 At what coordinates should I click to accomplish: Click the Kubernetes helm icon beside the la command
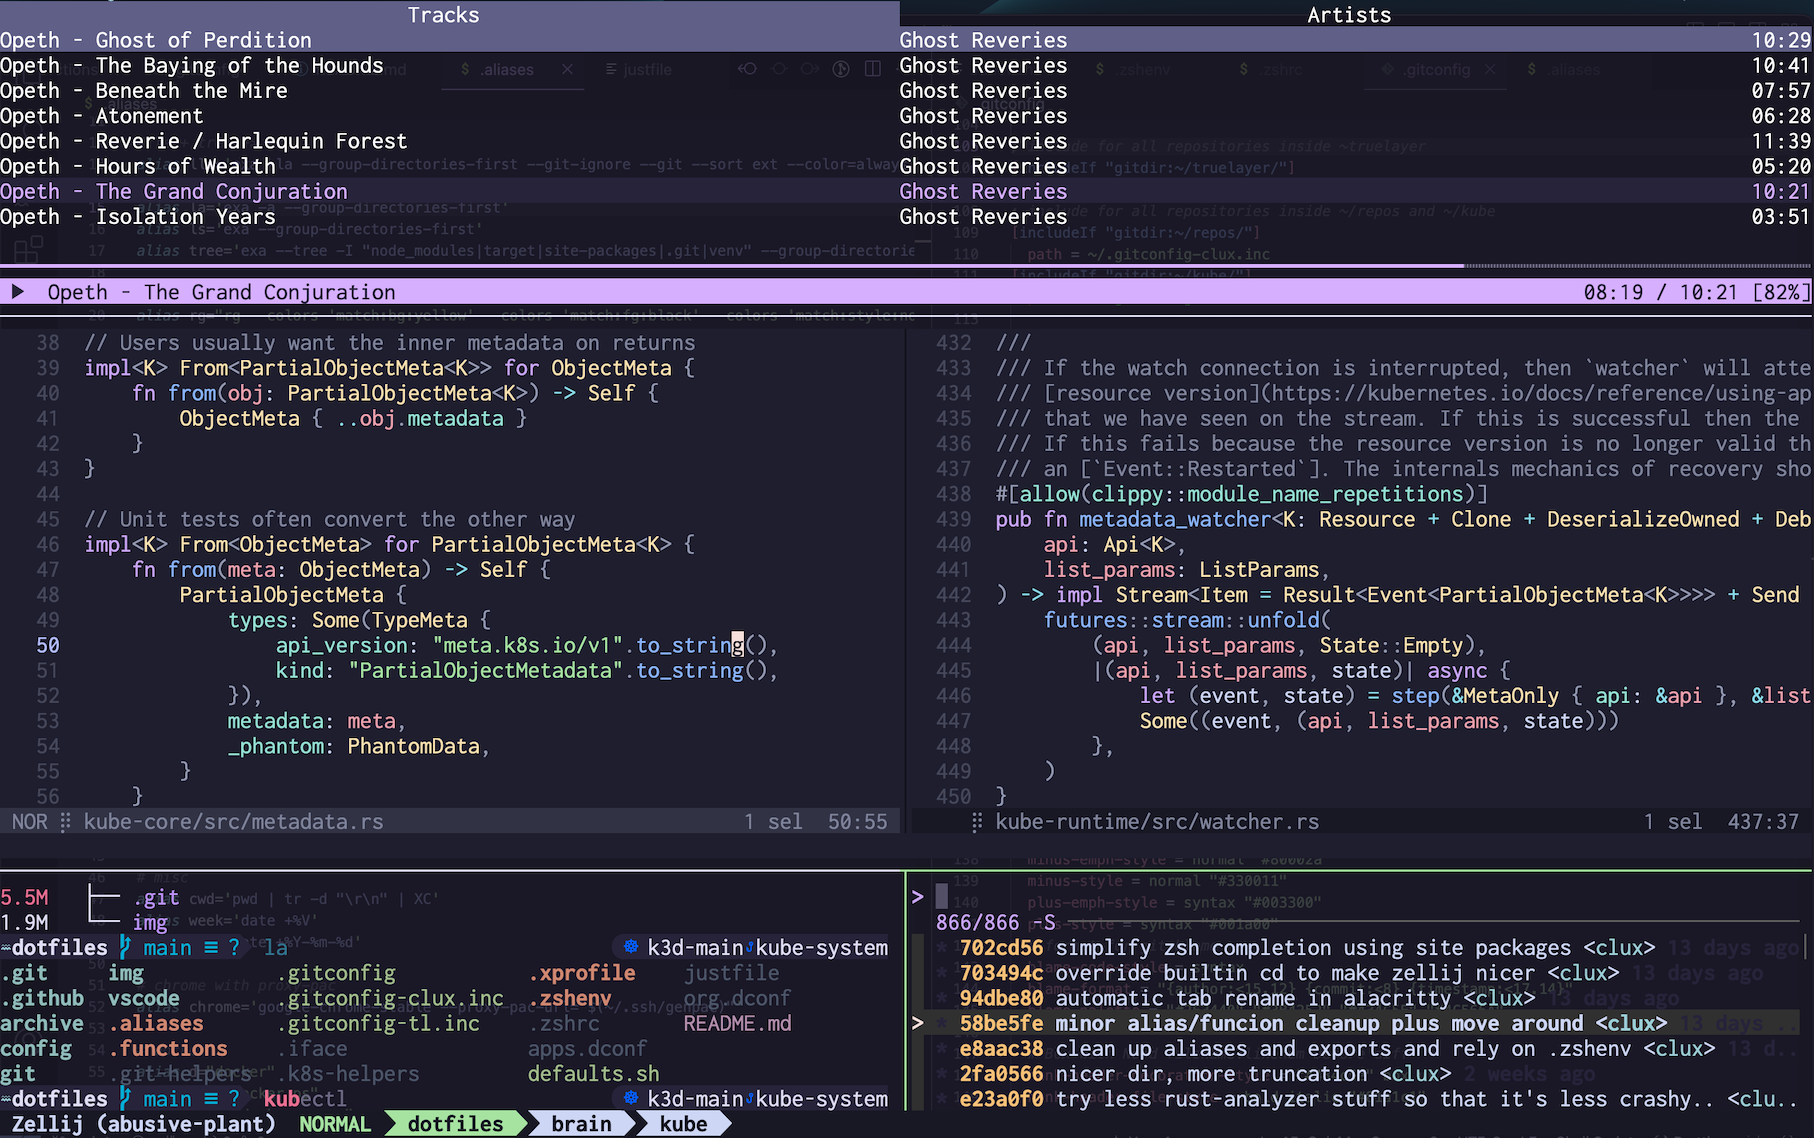coord(630,947)
